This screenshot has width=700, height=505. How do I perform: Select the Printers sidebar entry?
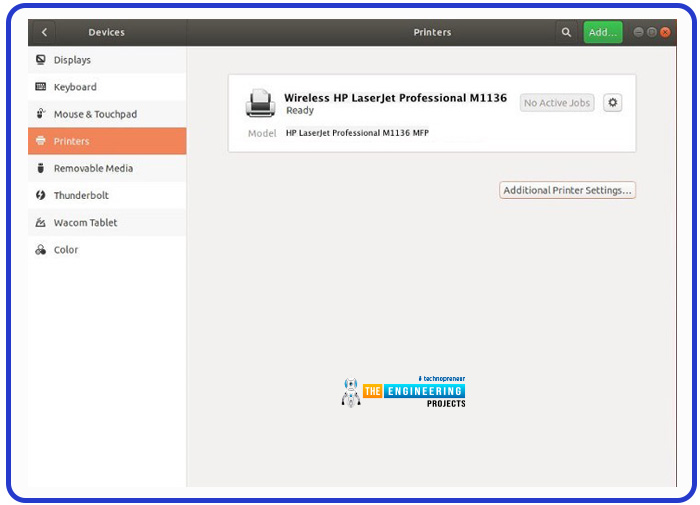[x=107, y=141]
